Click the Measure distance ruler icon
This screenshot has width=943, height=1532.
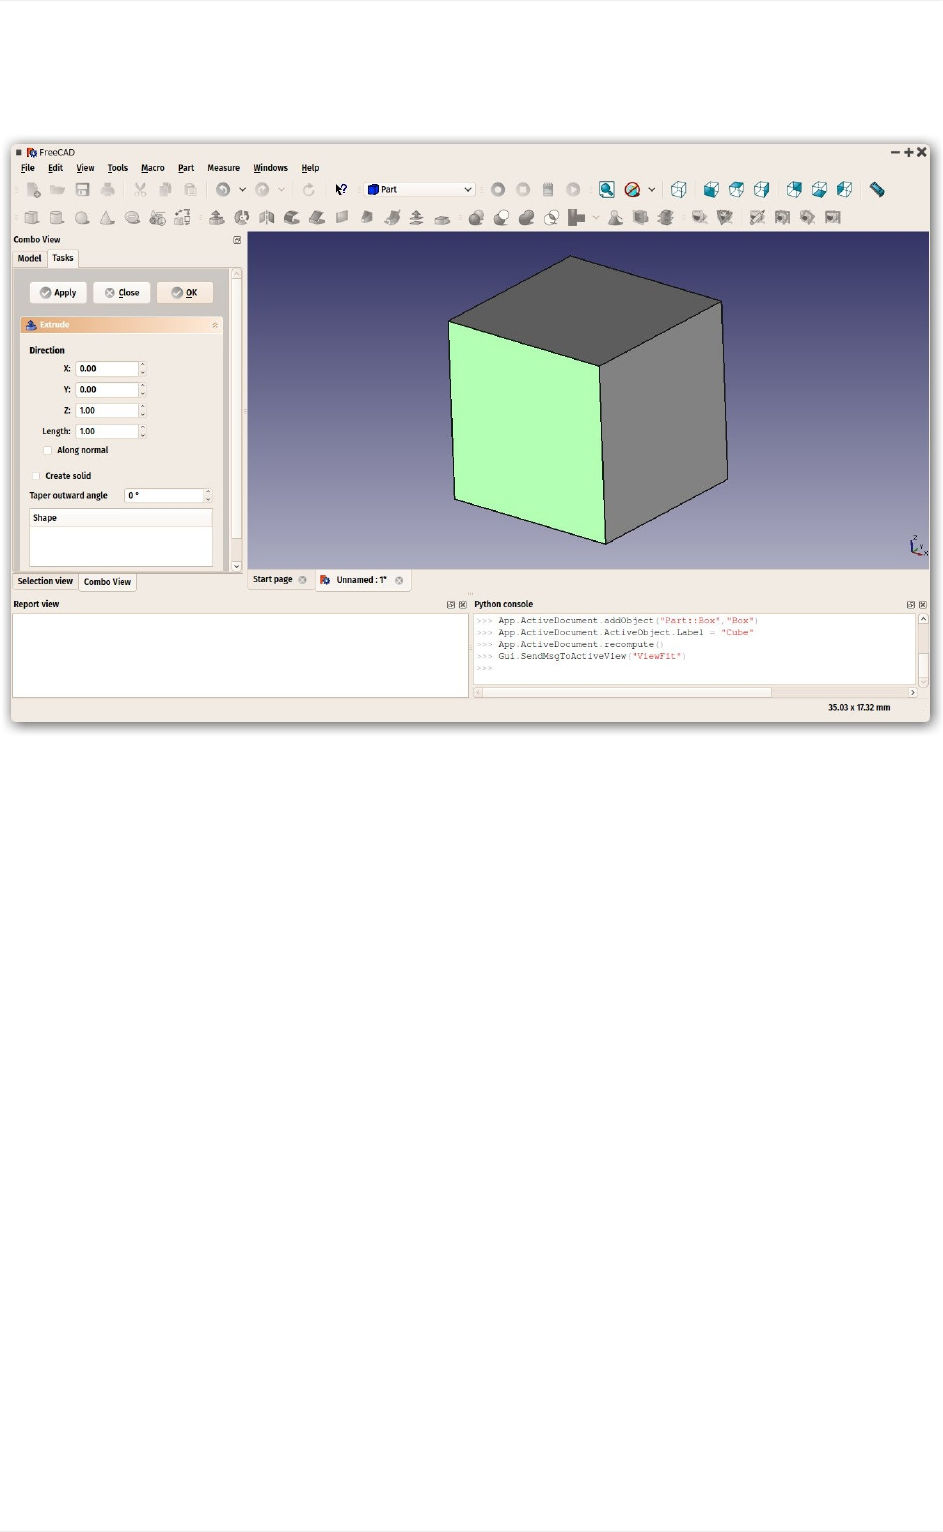pyautogui.click(x=877, y=189)
